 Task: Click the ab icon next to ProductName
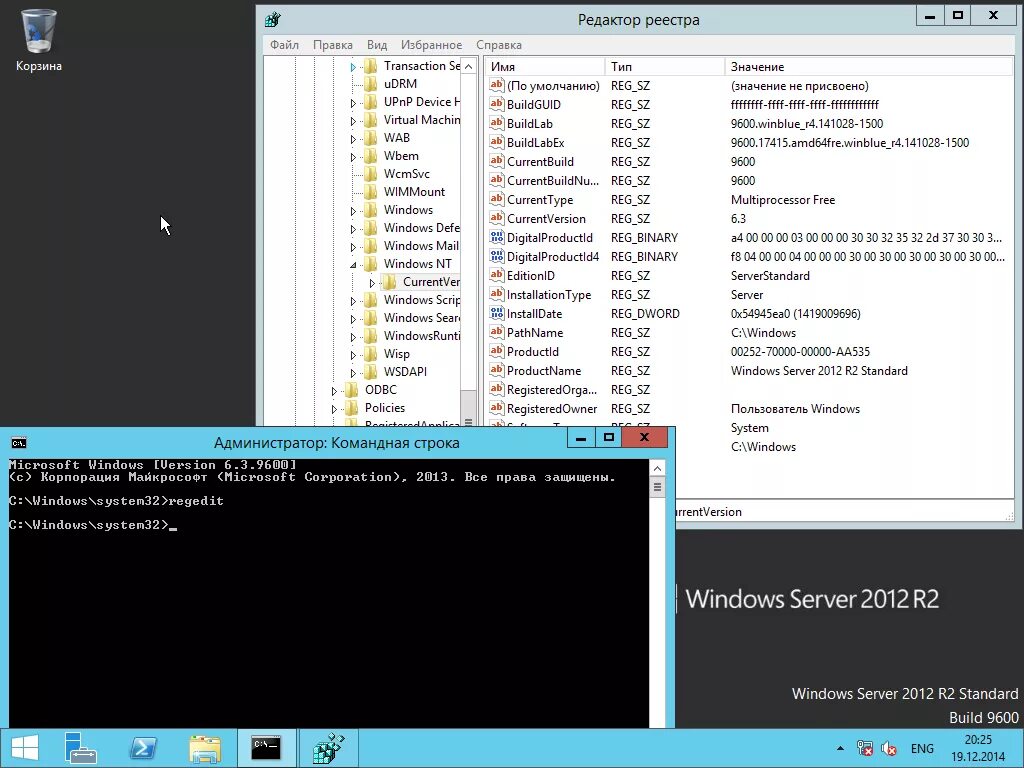(498, 370)
